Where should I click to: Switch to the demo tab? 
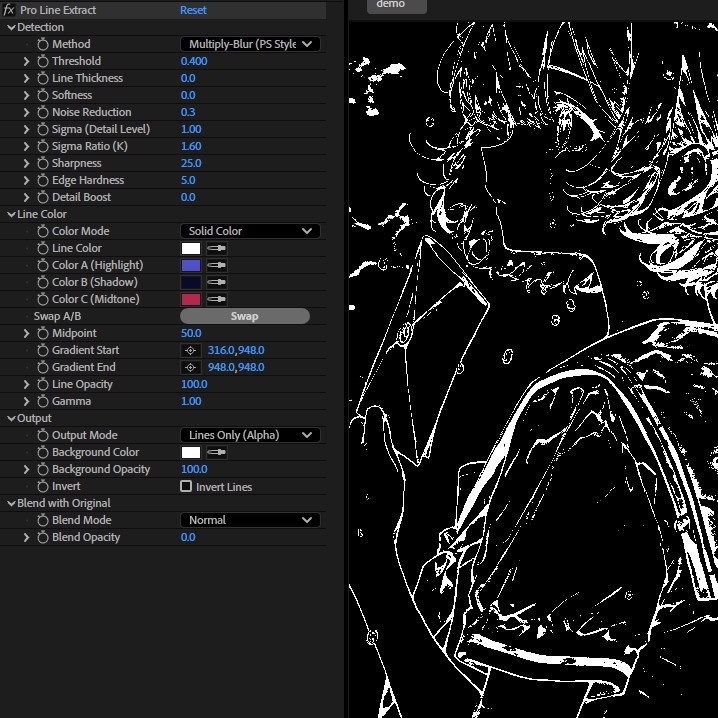pos(397,5)
